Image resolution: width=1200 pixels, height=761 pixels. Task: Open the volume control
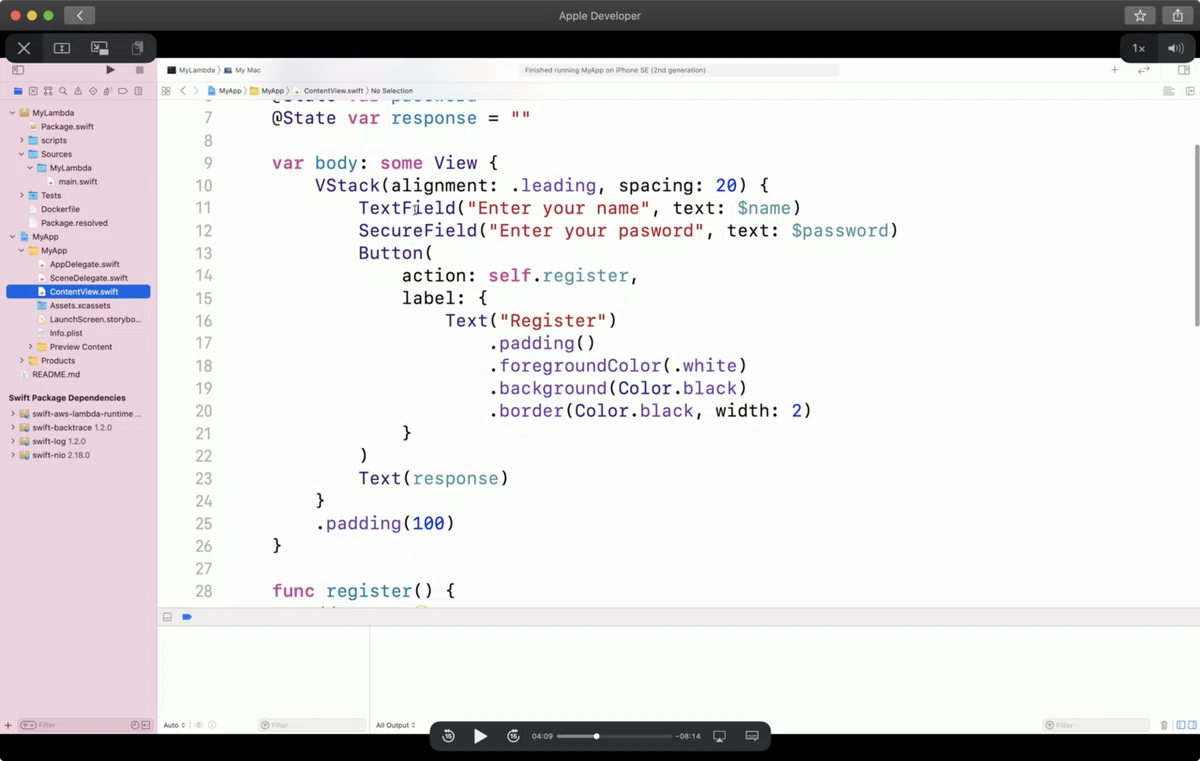point(1175,48)
